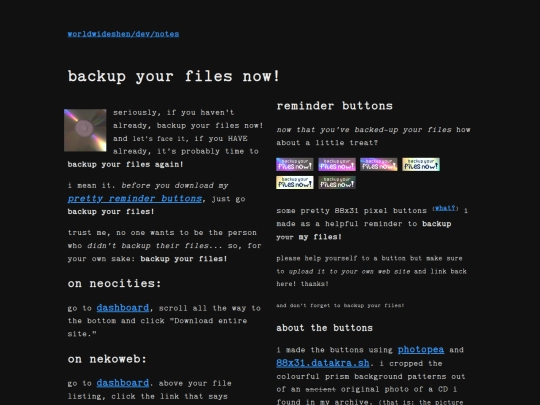Open the worldwideshen/dev/notes breadcrumb link
Image resolution: width=540 pixels, height=405 pixels.
[123, 34]
